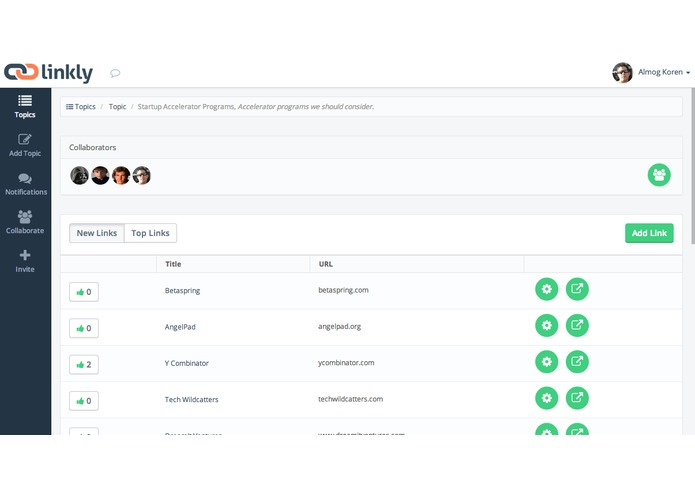Open AngelPad link in external window
The image size is (695, 494).
point(577,326)
